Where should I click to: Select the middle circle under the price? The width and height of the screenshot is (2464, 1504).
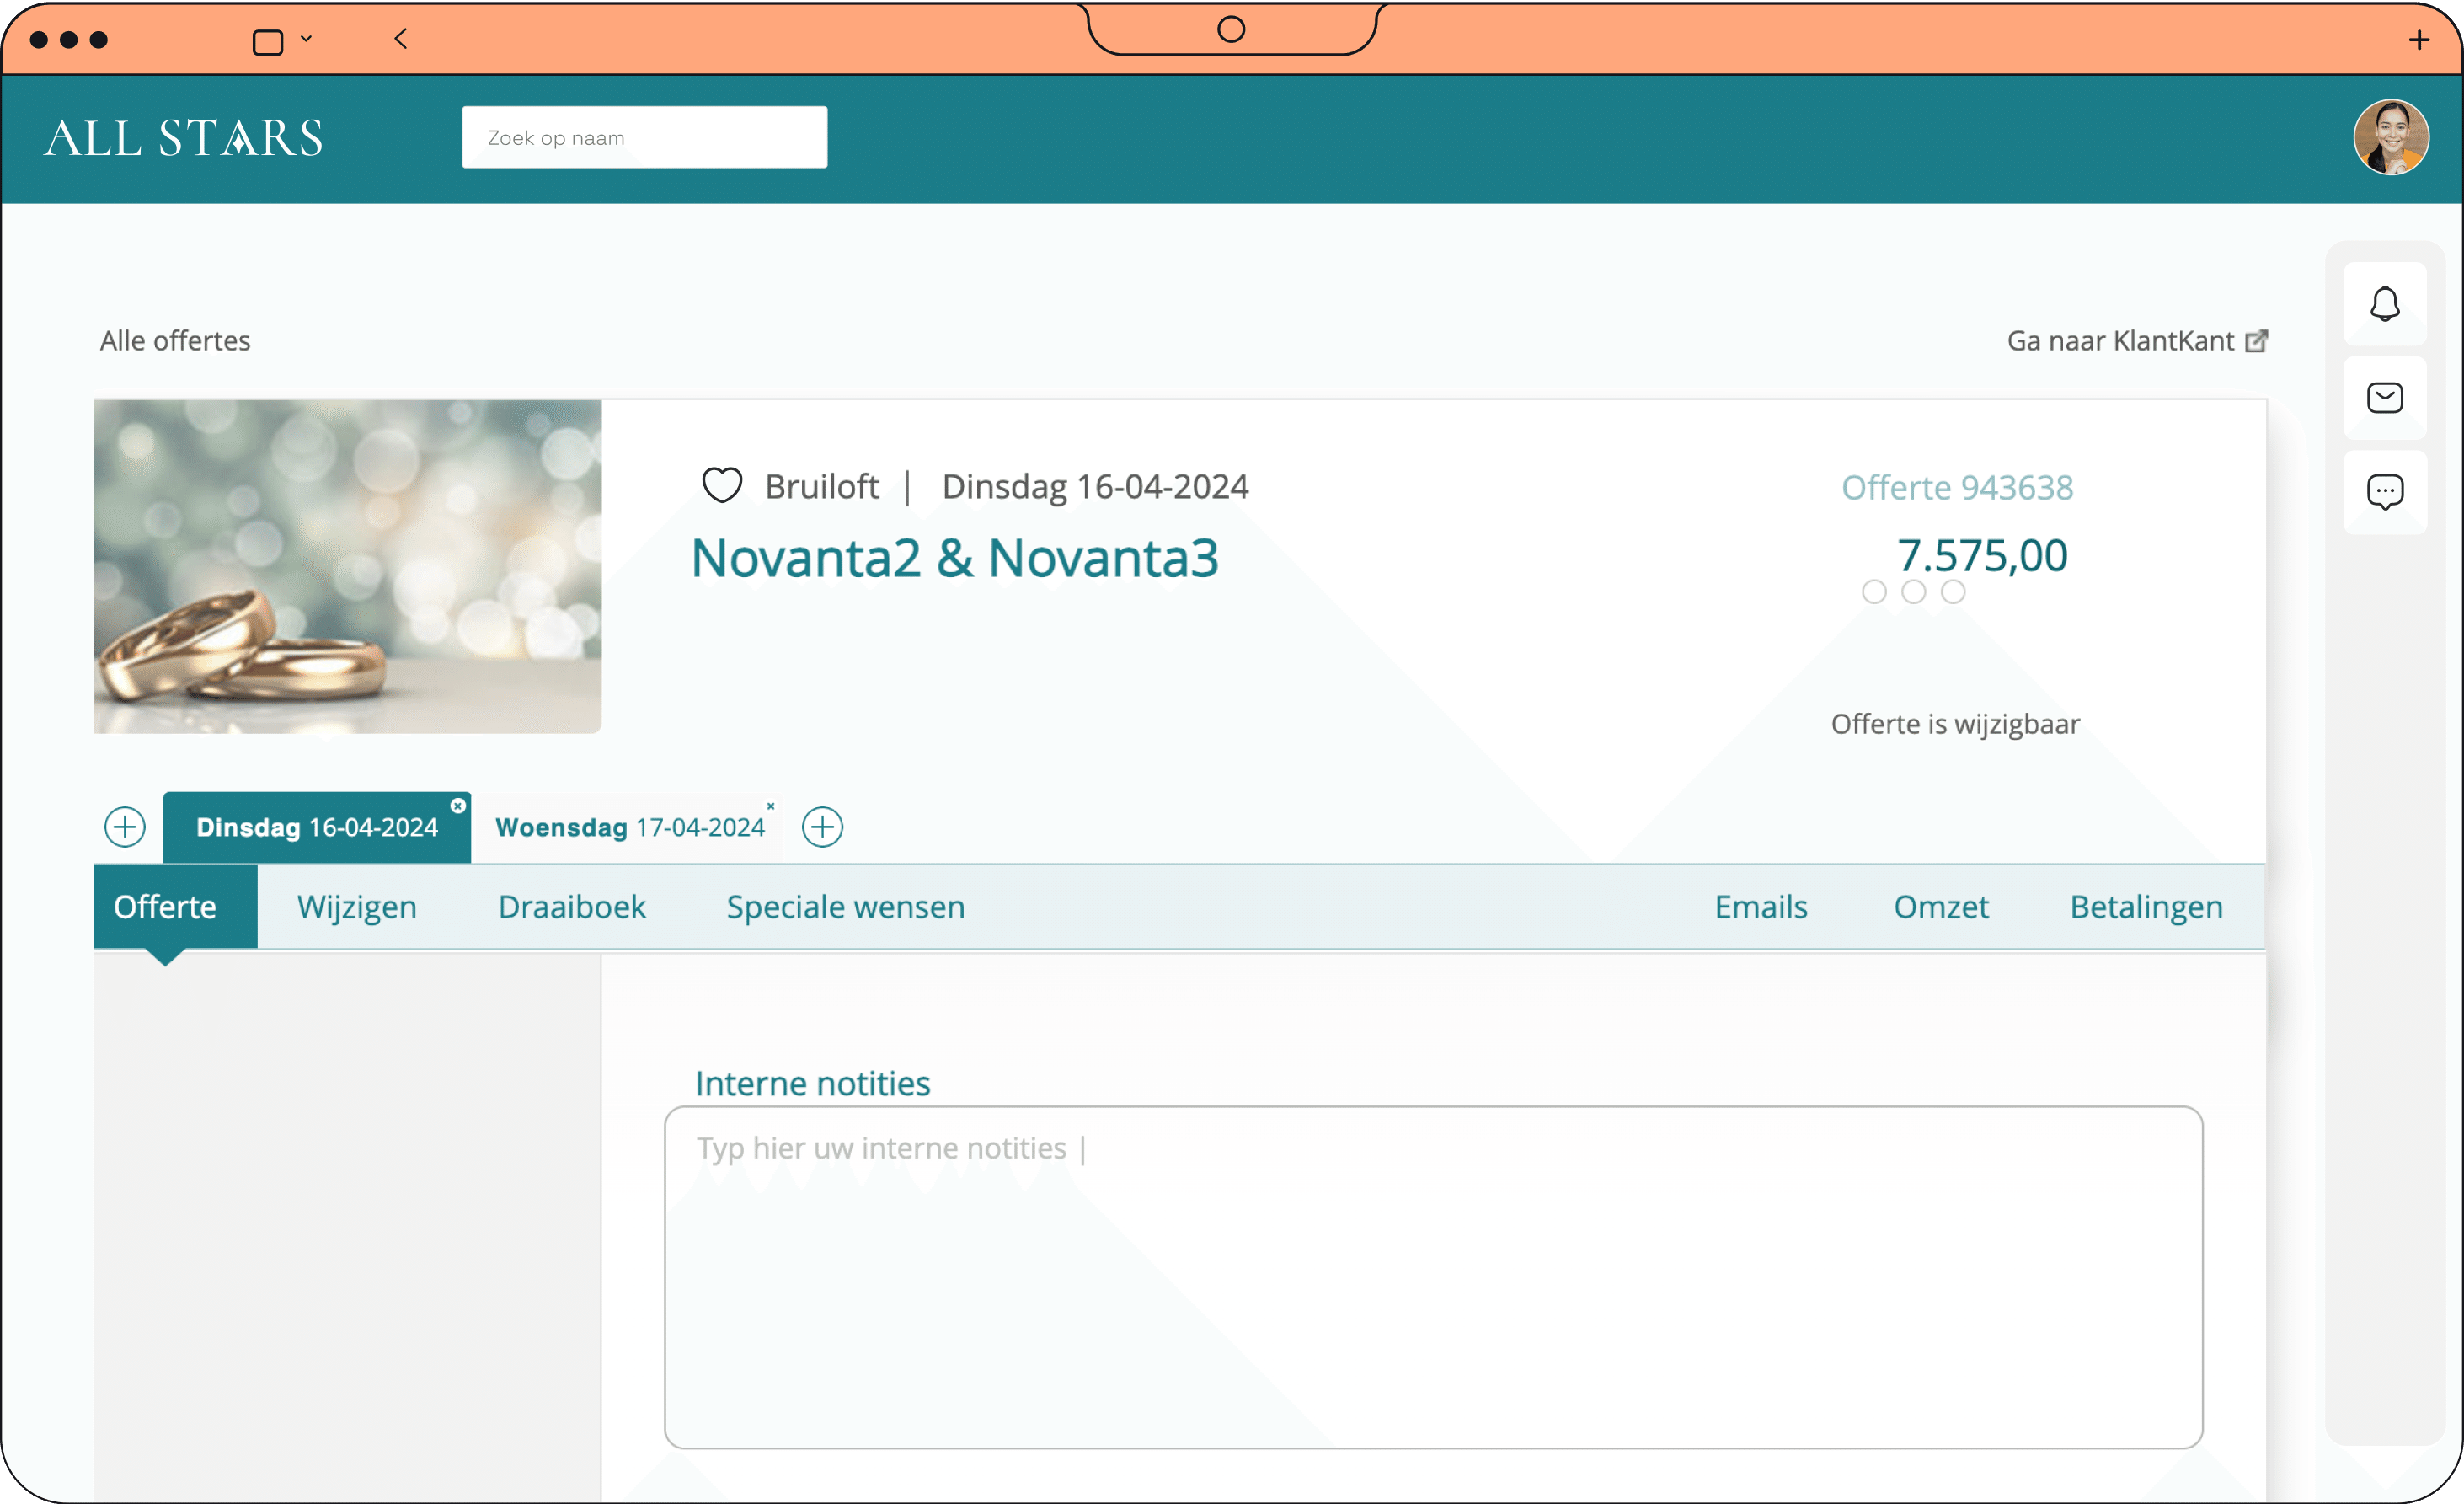[1913, 592]
